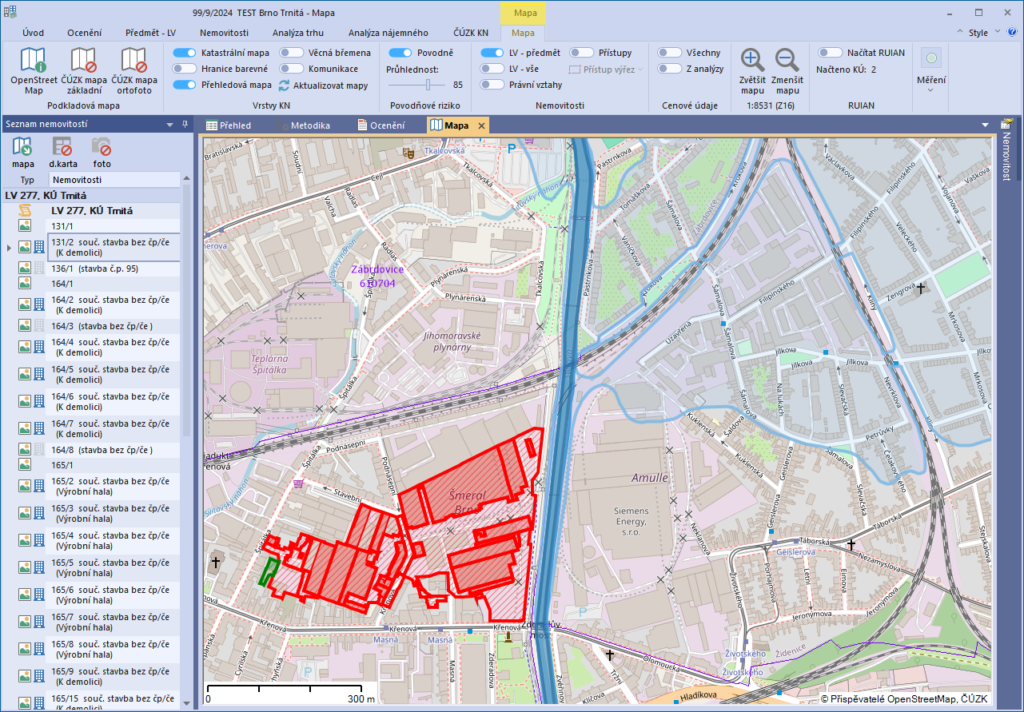
Task: Switch to Přehled document tab
Action: pyautogui.click(x=229, y=125)
